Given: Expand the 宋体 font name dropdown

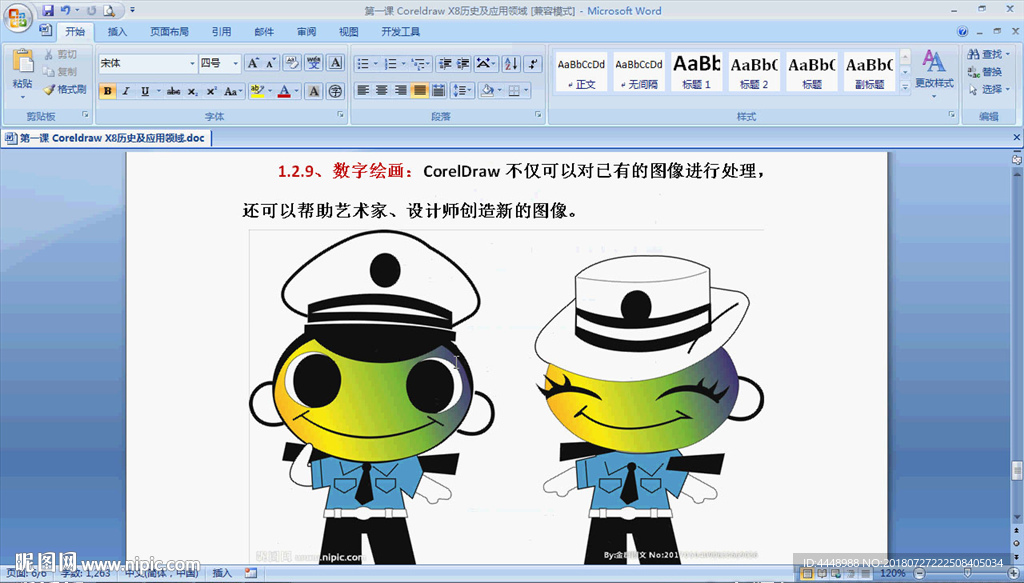Looking at the screenshot, I should click(x=192, y=63).
